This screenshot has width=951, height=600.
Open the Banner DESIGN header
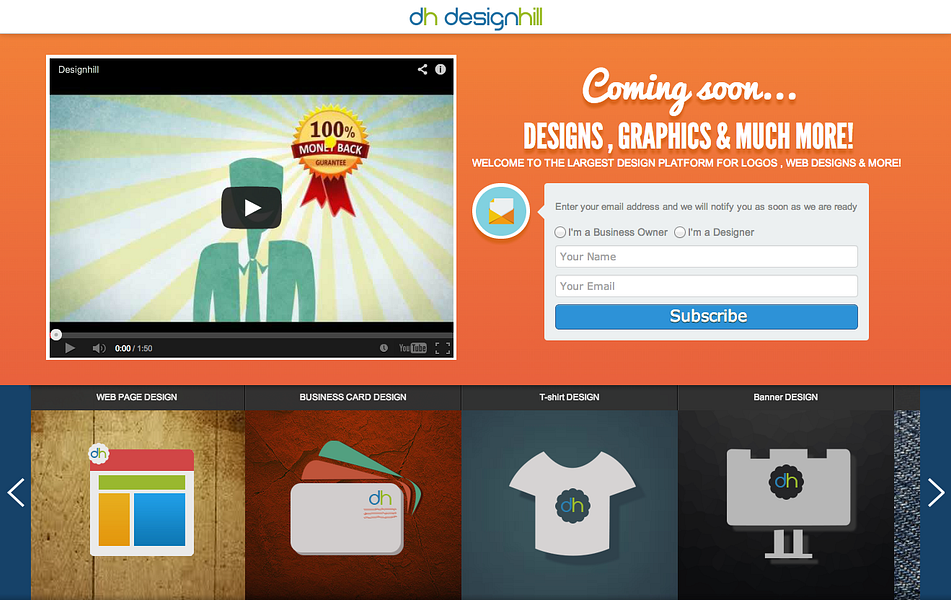(x=785, y=397)
